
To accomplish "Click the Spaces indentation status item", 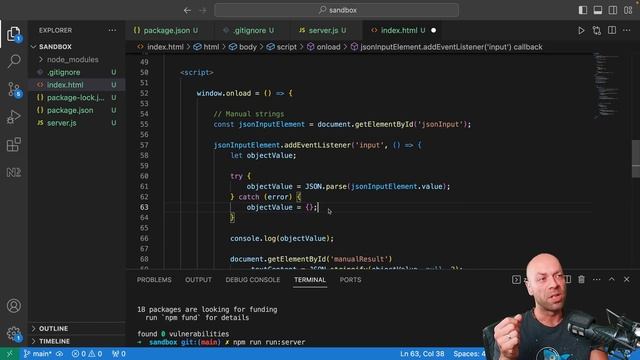I will pyautogui.click(x=469, y=354).
